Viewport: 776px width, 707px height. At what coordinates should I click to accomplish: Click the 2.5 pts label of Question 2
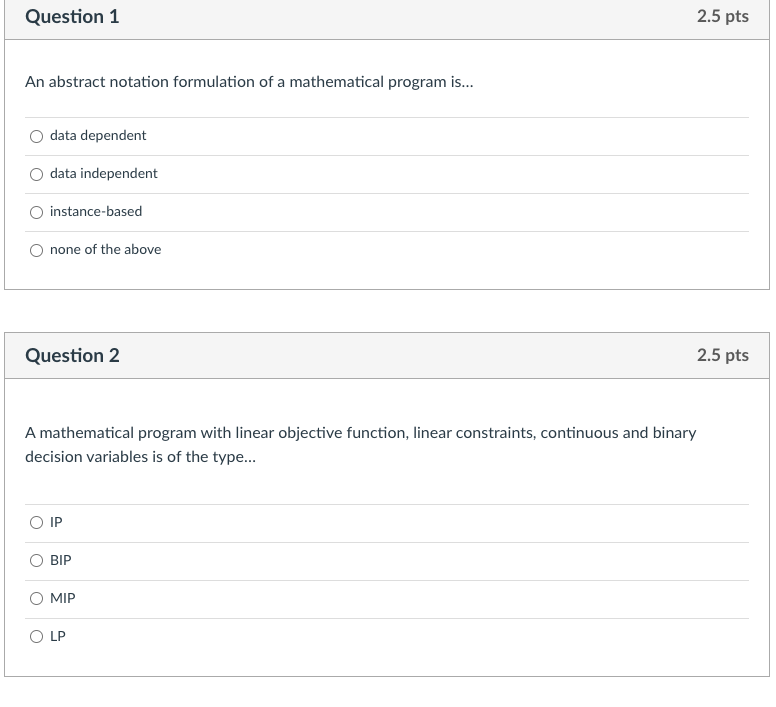(x=722, y=355)
